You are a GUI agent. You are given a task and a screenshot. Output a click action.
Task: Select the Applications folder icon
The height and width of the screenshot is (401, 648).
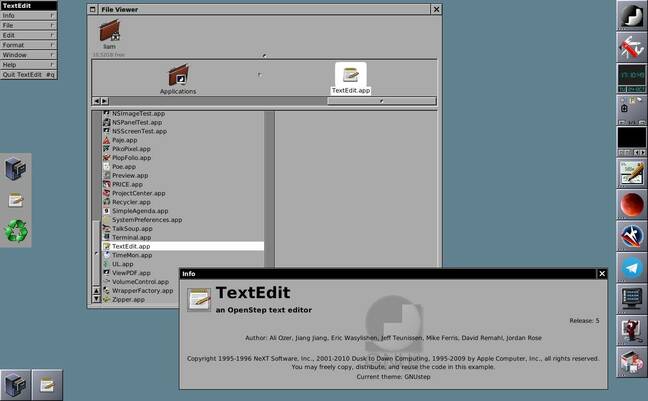[x=178, y=75]
